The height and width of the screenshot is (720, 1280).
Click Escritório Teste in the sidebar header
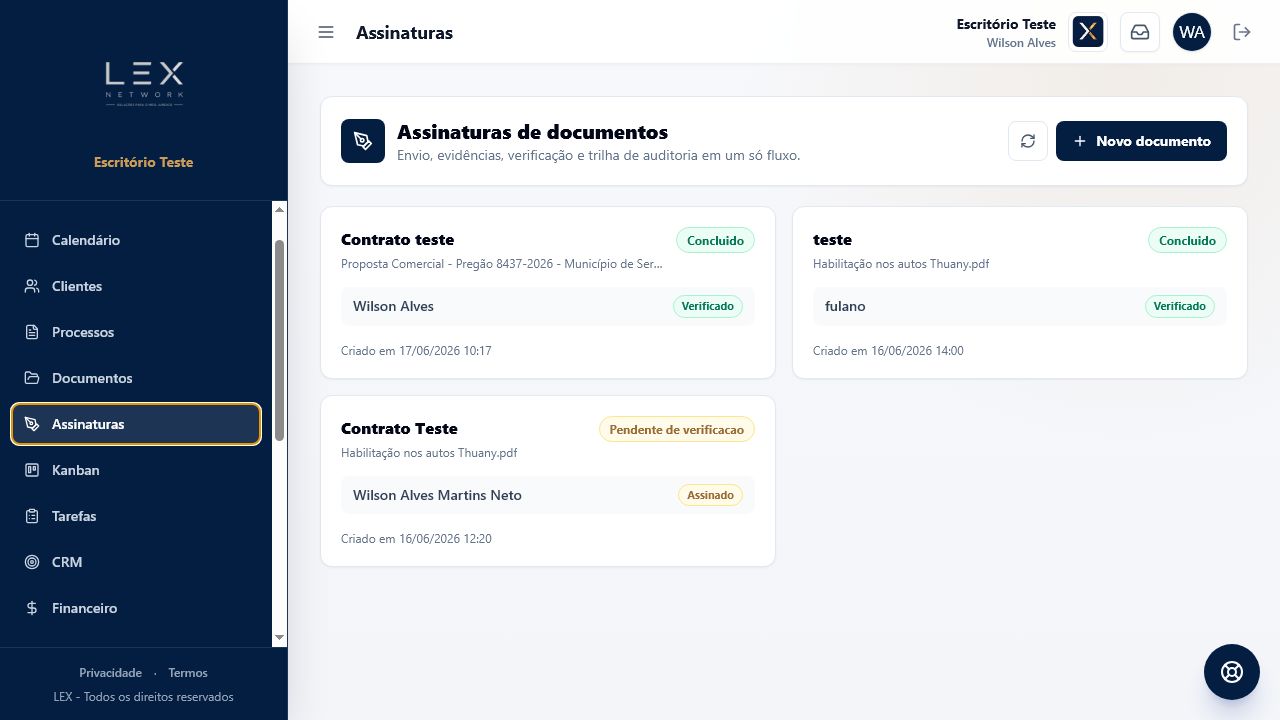(144, 162)
